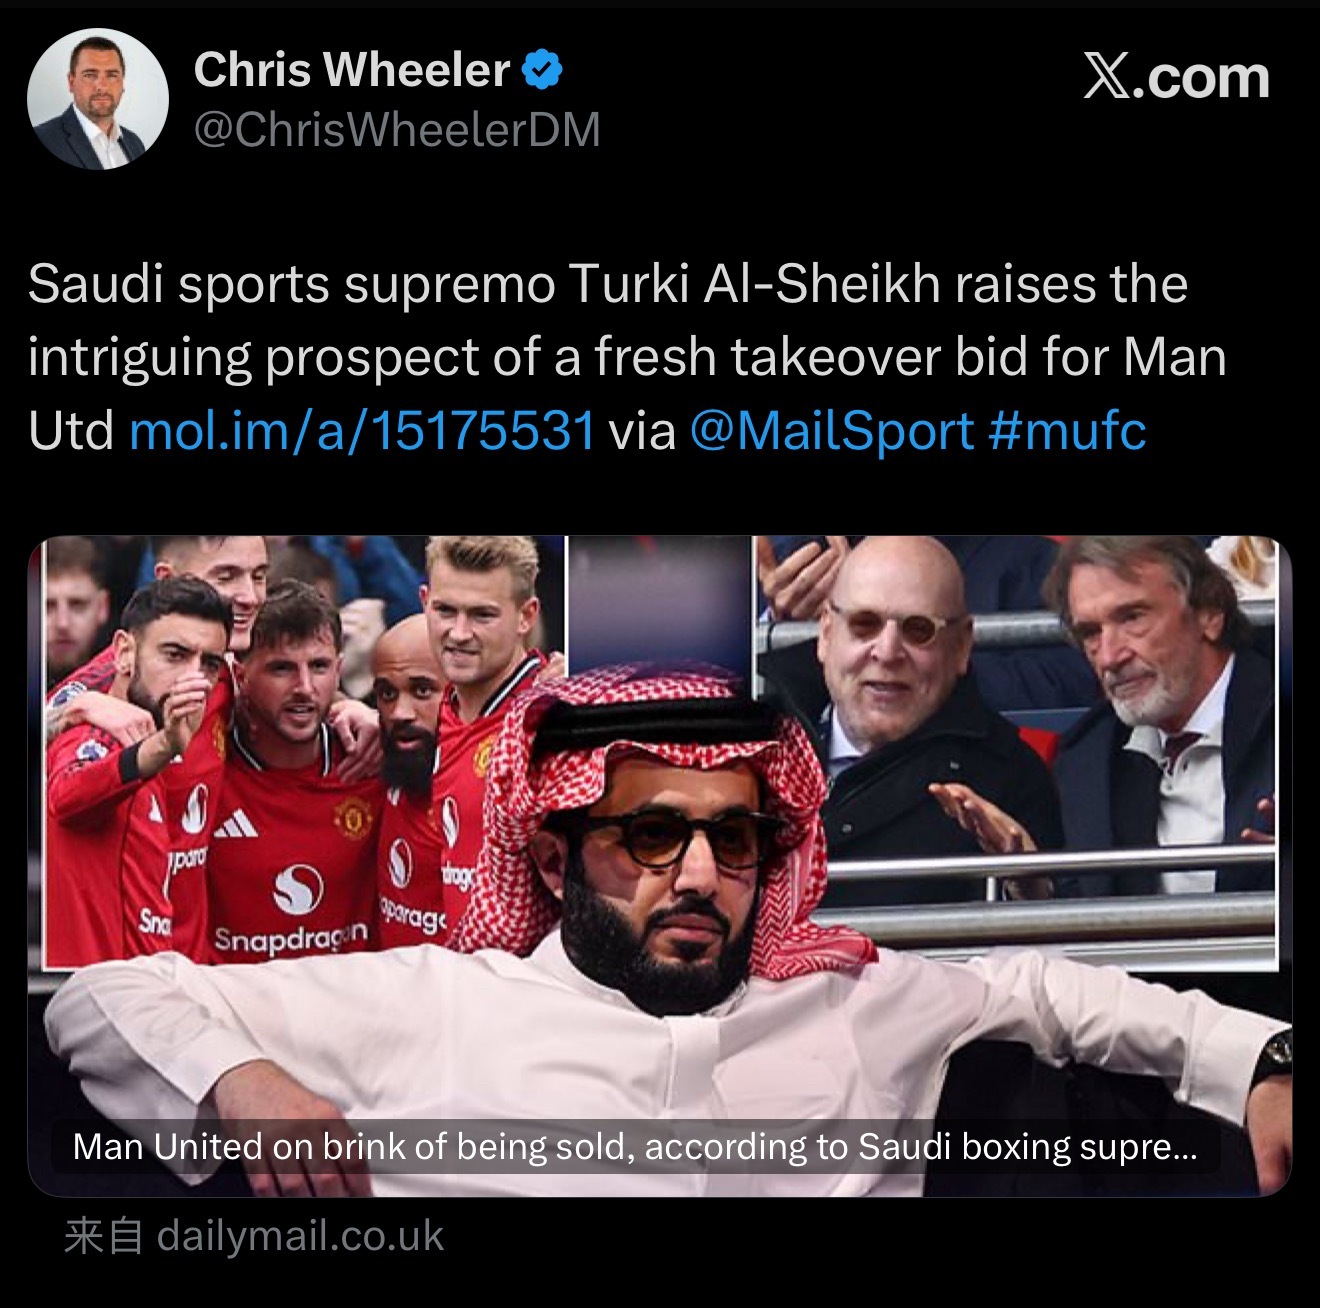Follow the mol.im/a/15175531 article link
This screenshot has width=1320, height=1308.
363,430
